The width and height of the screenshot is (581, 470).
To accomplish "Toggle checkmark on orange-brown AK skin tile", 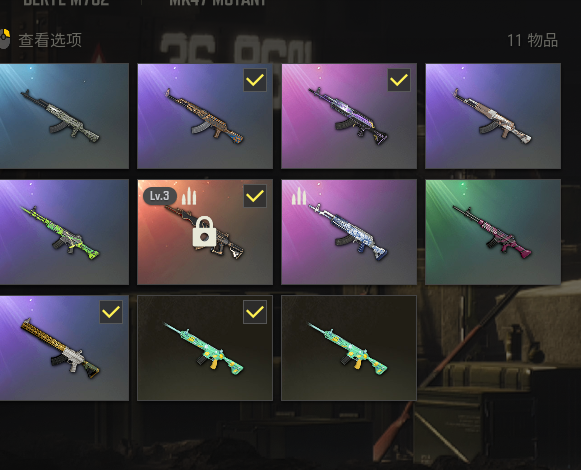I will pyautogui.click(x=255, y=80).
